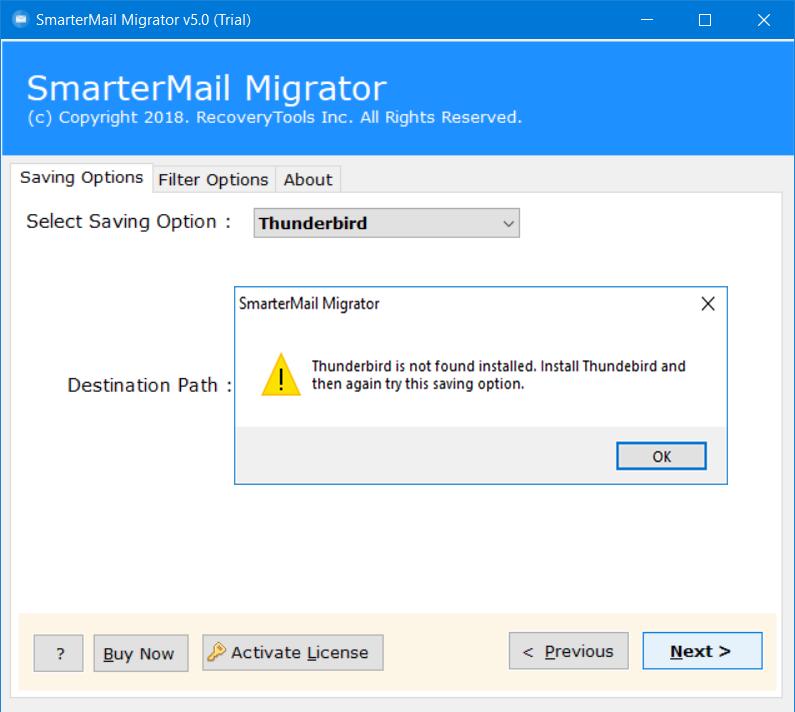Click the SmarterMail Migrator title bar app icon
This screenshot has width=795, height=712.
click(21, 20)
